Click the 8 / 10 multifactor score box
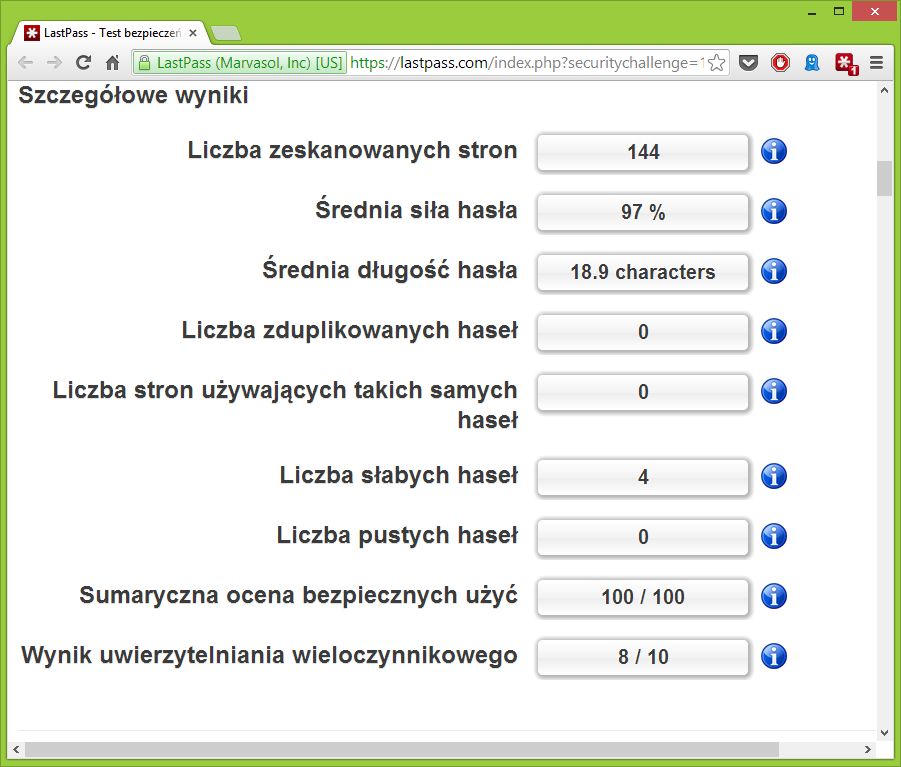This screenshot has height=767, width=901. (643, 657)
